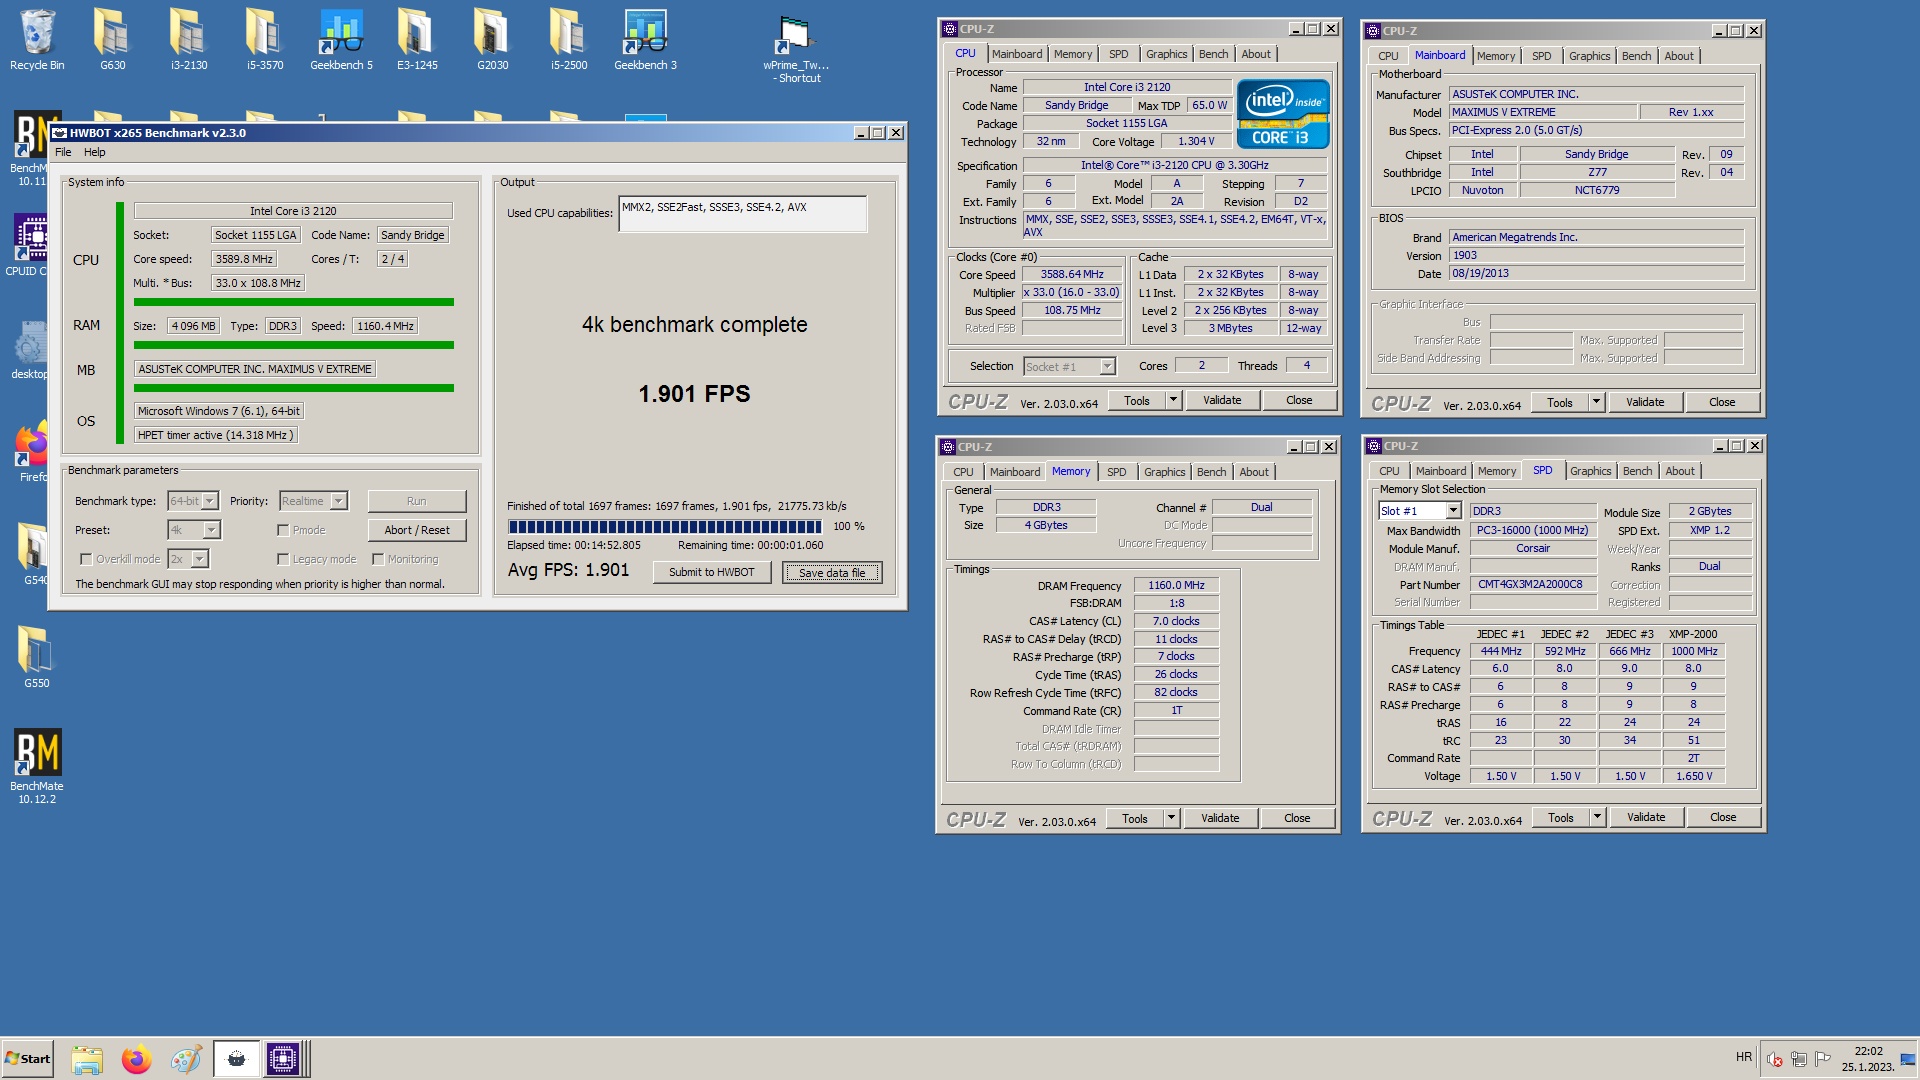Click Close in CPU-Z SPD window

click(x=1723, y=817)
